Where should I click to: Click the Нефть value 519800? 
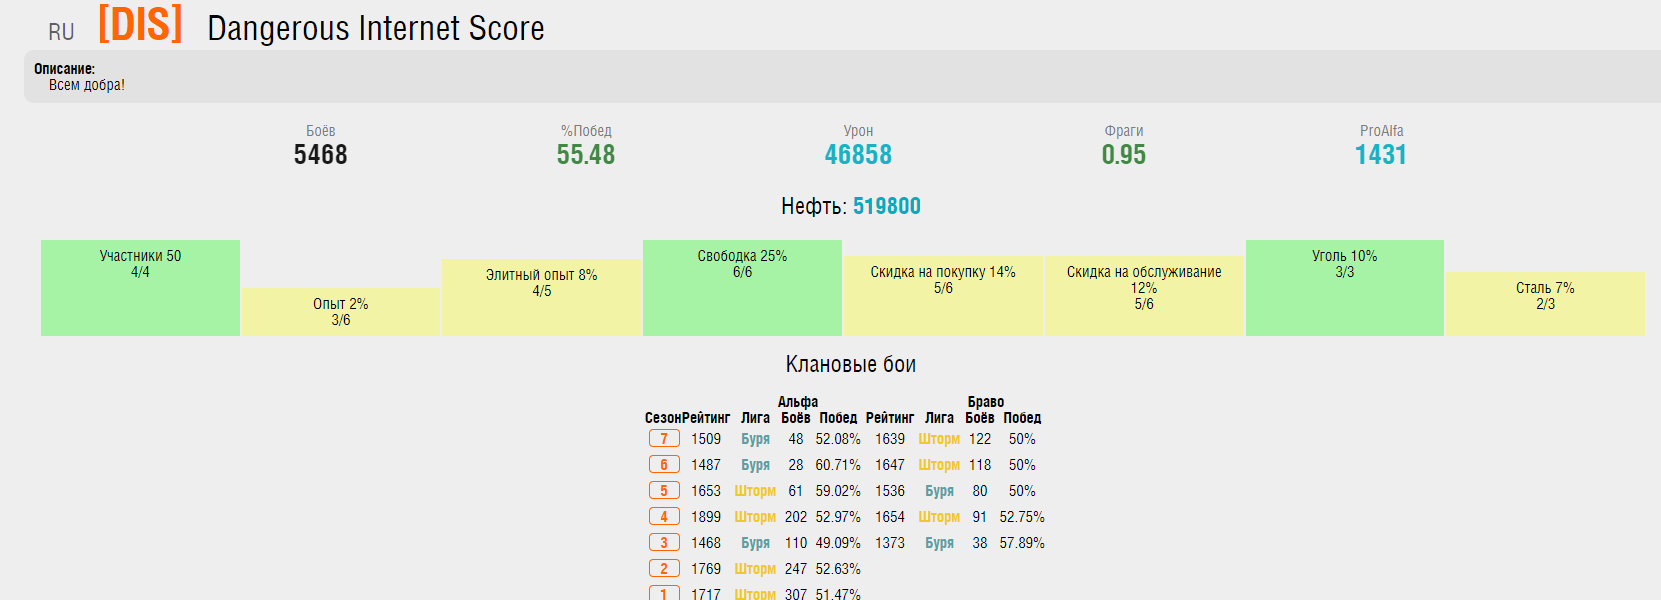(x=886, y=206)
